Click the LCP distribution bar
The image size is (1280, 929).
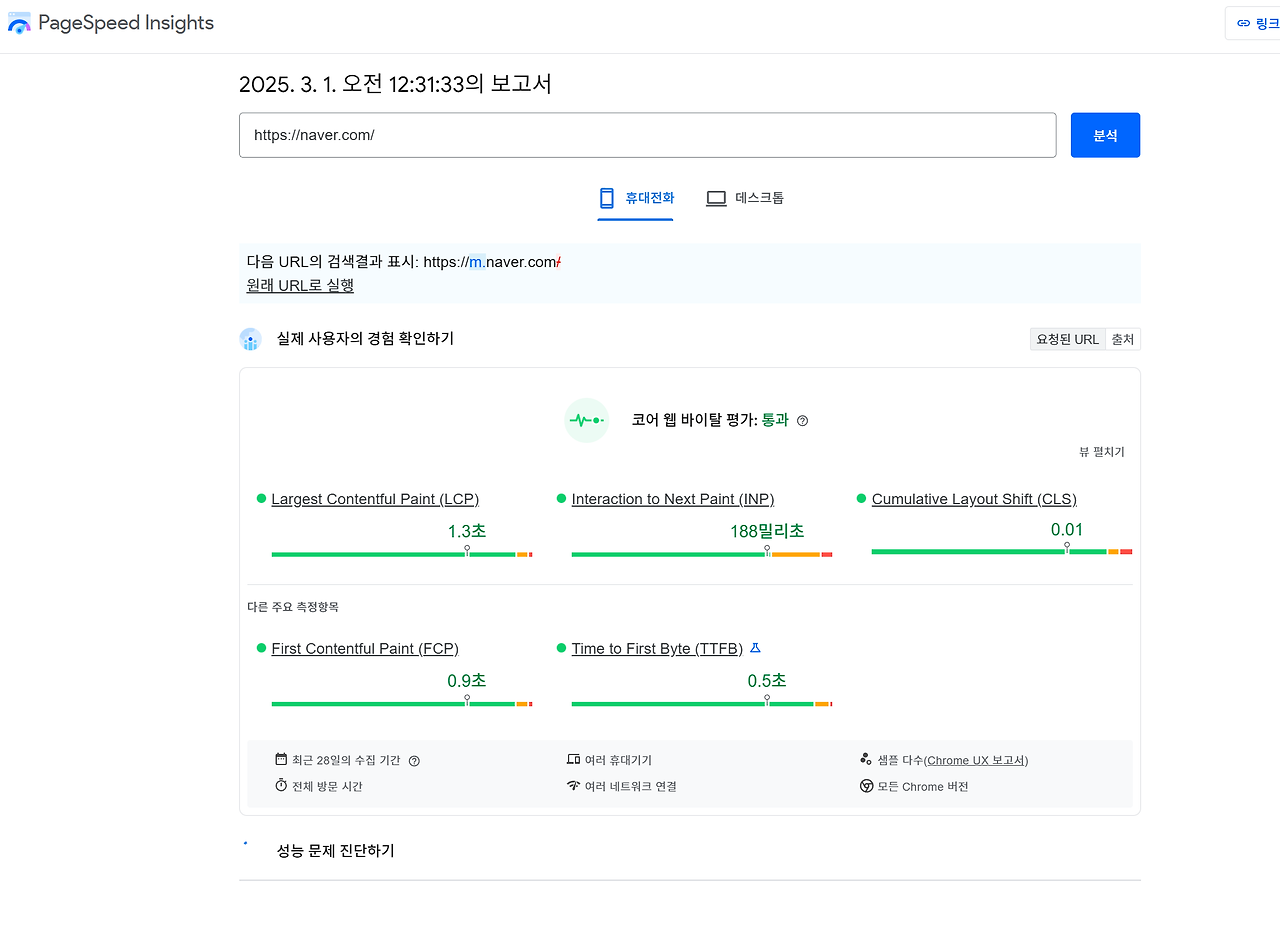402,554
